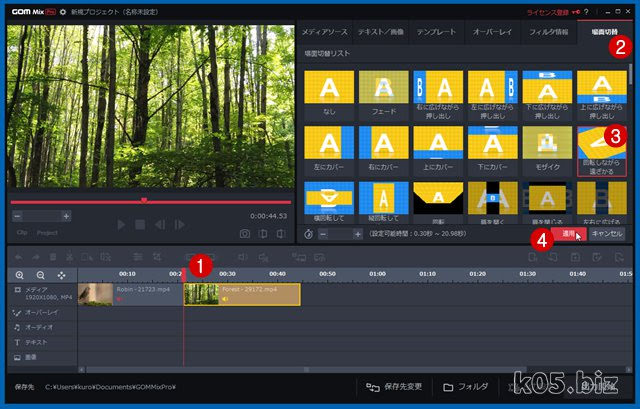Click the テキスト track T icon
The height and width of the screenshot is (409, 640).
[x=18, y=342]
